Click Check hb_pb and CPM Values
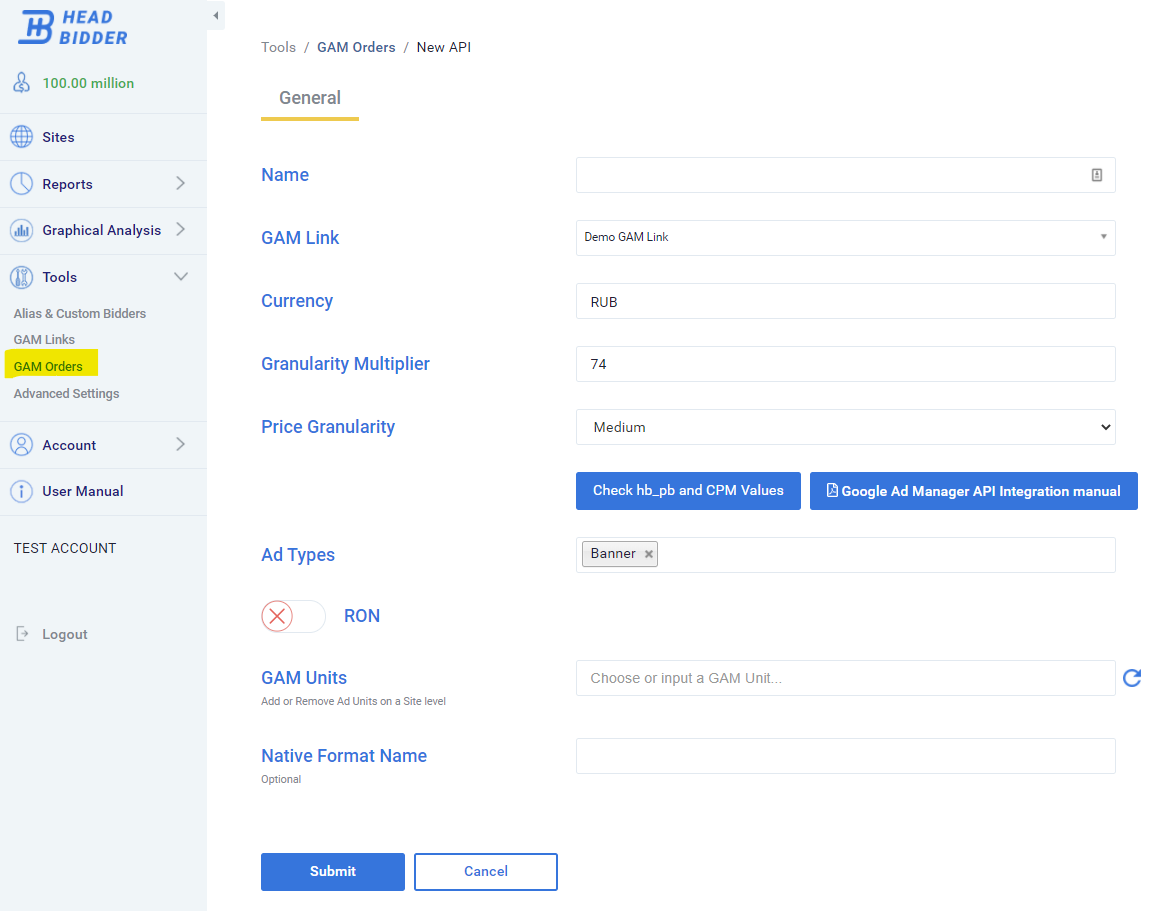 pos(688,491)
